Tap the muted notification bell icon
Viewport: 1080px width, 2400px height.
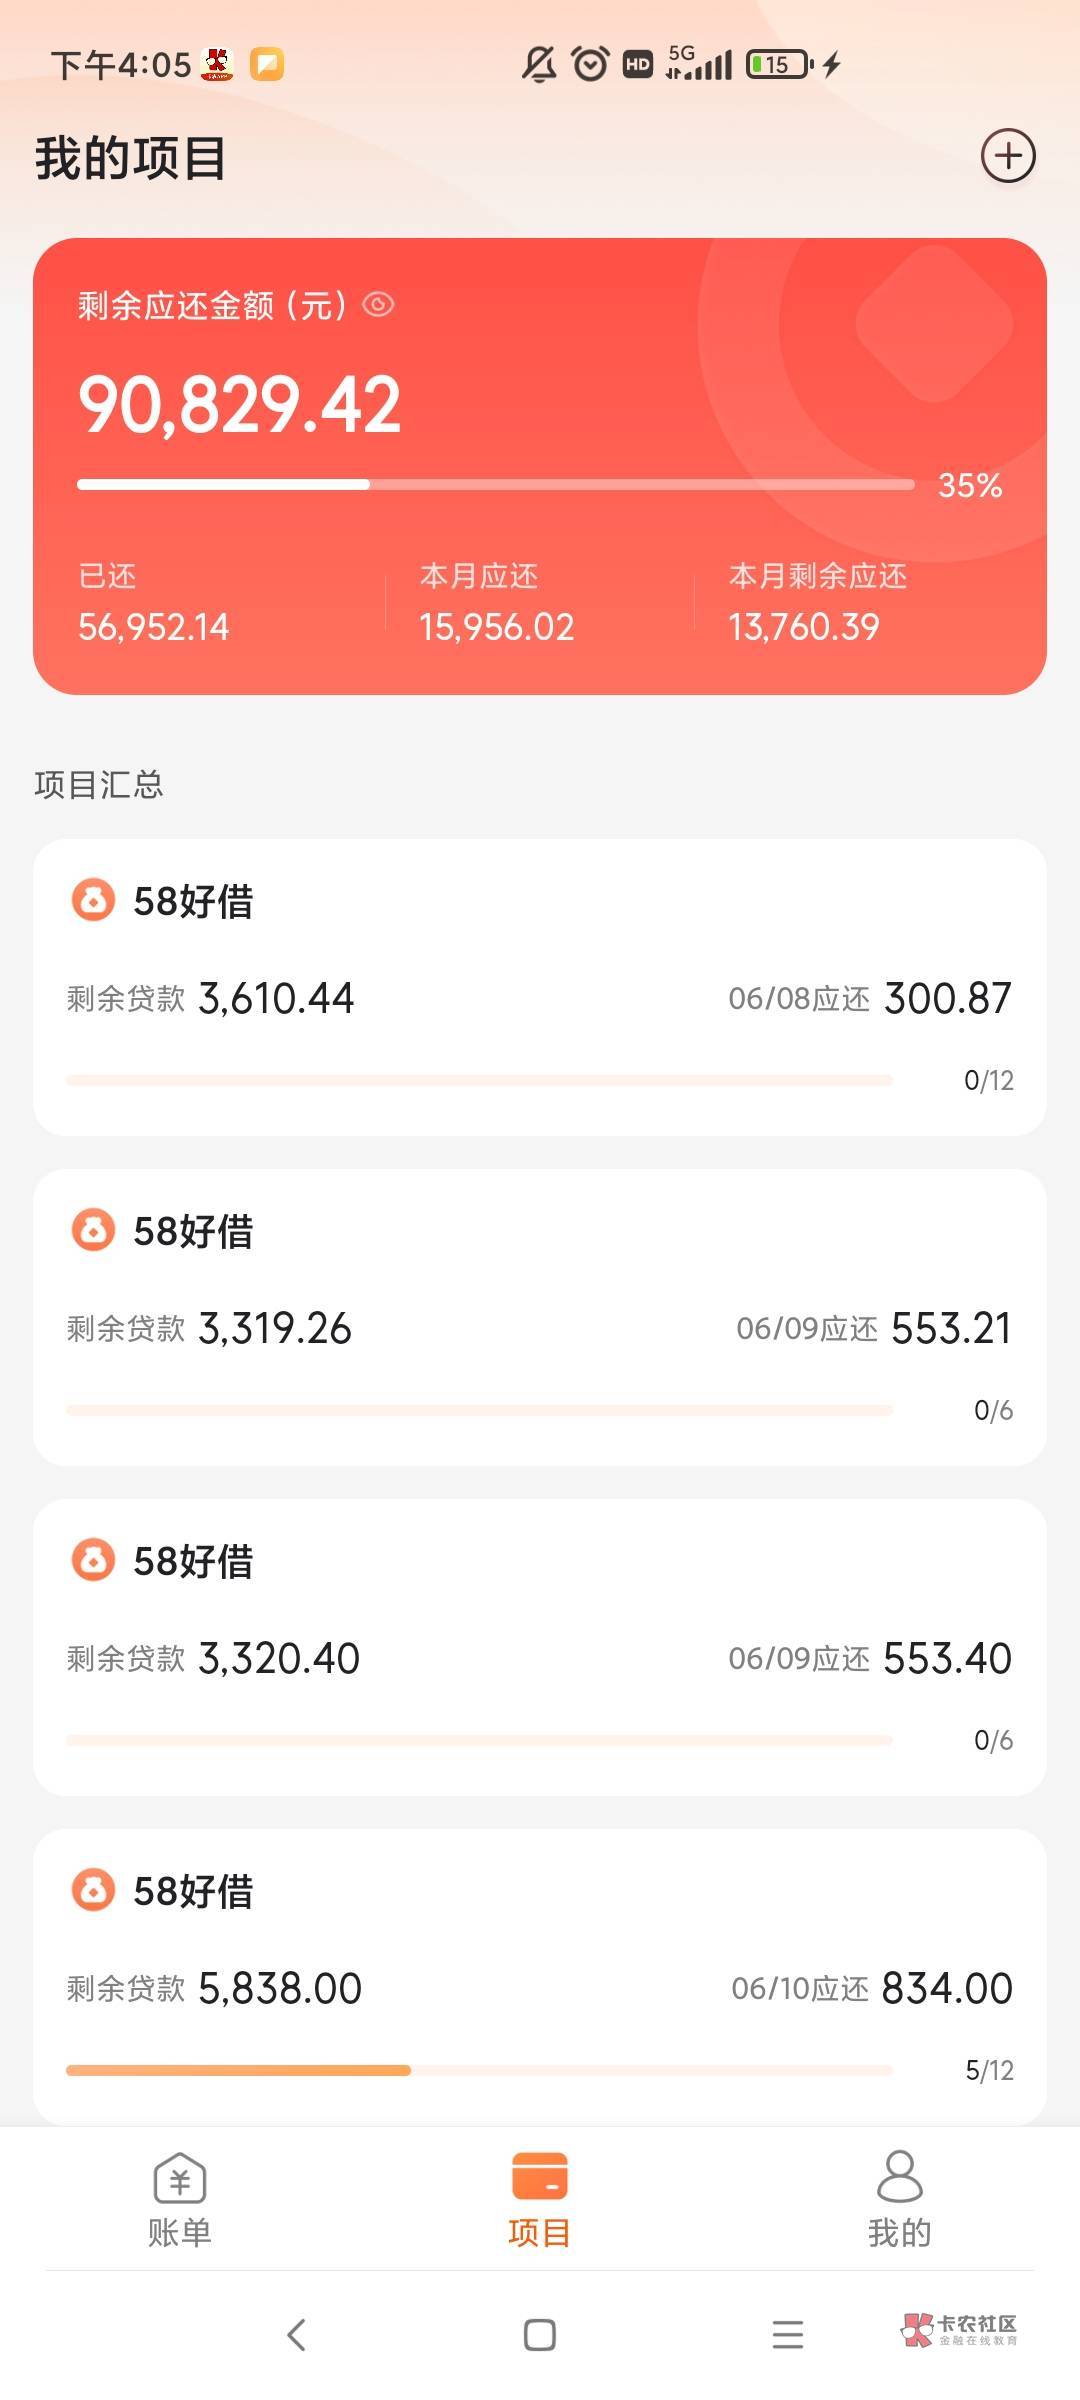point(539,65)
